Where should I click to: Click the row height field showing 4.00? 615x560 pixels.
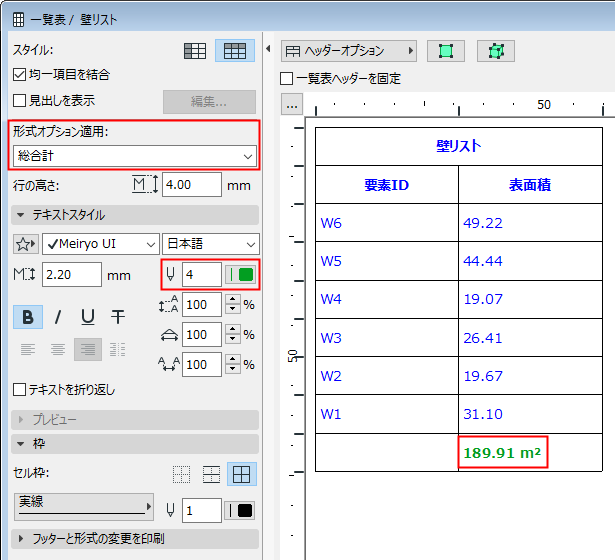(x=192, y=185)
